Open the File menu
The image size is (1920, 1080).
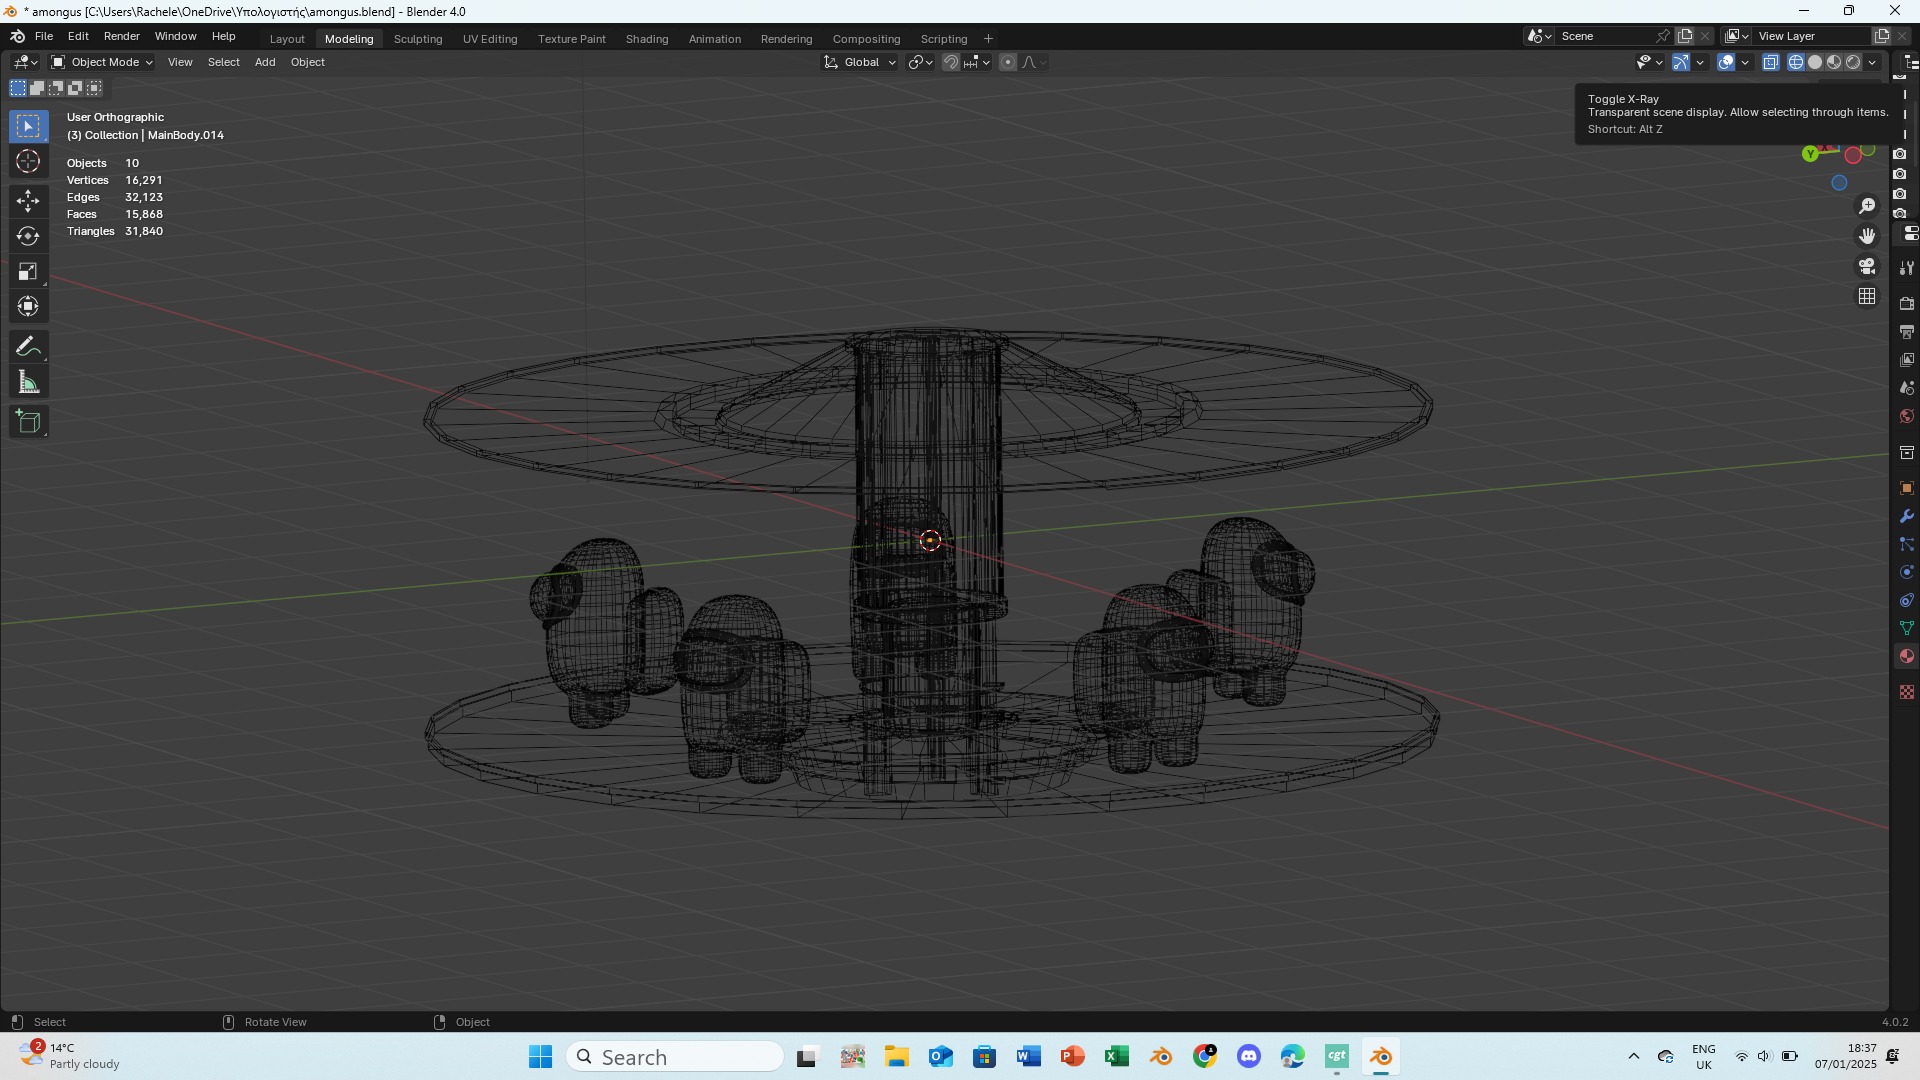44,36
